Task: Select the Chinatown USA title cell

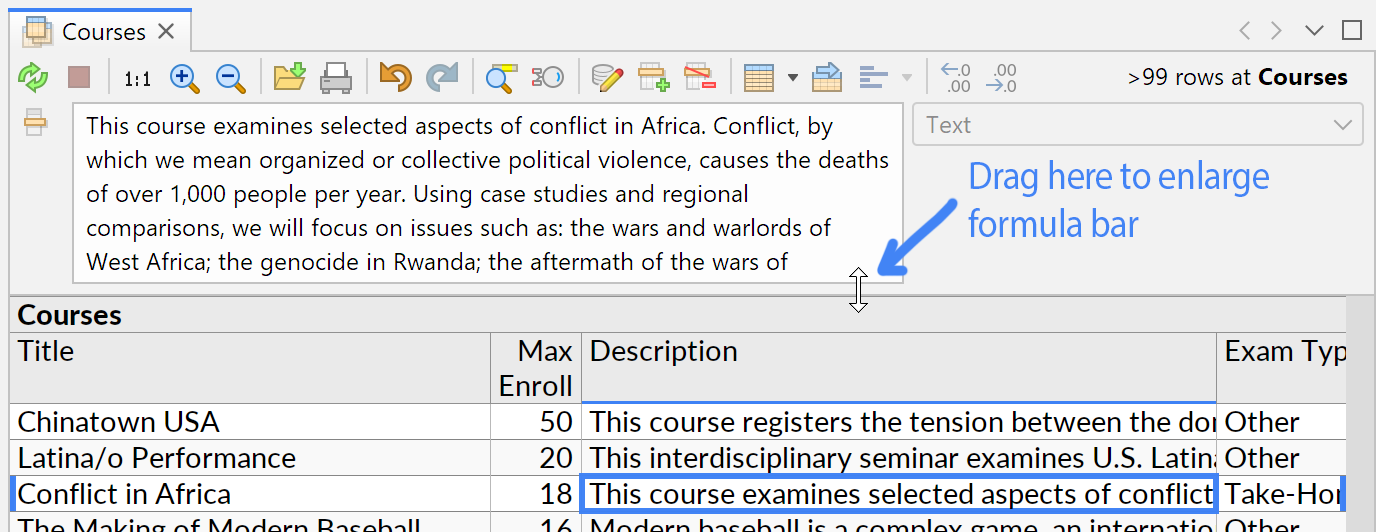Action: pyautogui.click(x=250, y=422)
